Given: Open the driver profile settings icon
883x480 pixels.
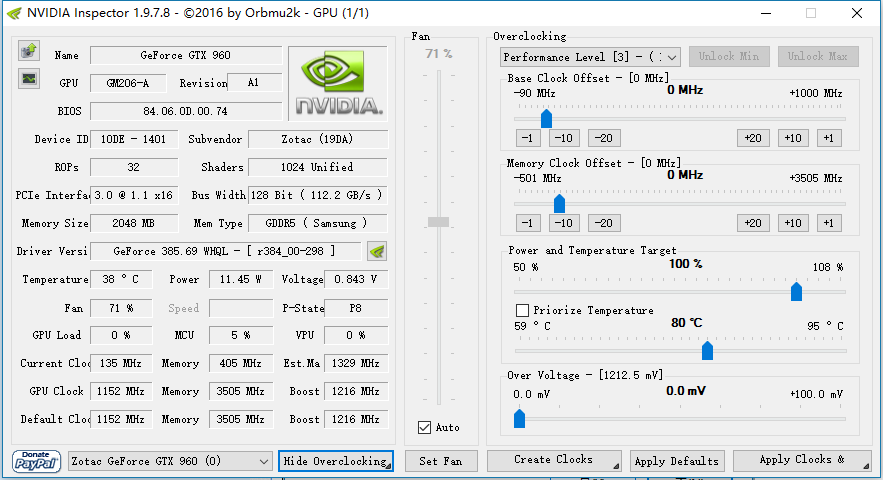Looking at the screenshot, I should pos(377,251).
